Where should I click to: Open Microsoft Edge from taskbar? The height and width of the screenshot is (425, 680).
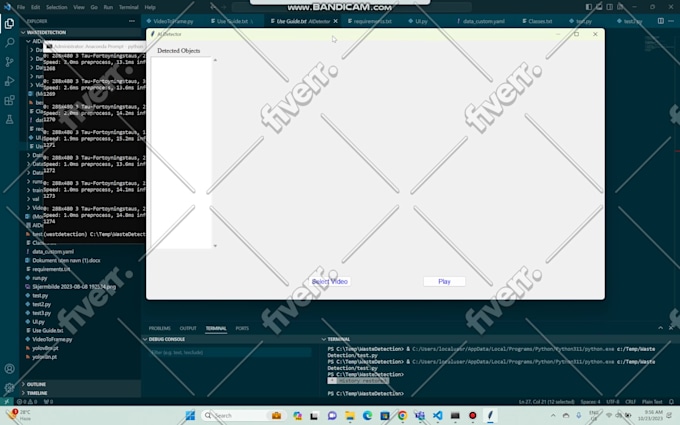367,415
